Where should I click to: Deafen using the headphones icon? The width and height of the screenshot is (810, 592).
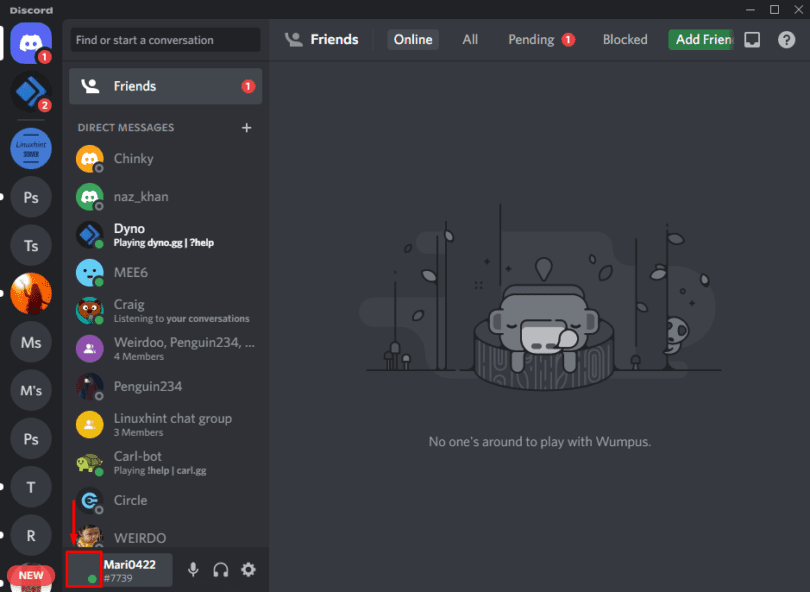(x=220, y=569)
